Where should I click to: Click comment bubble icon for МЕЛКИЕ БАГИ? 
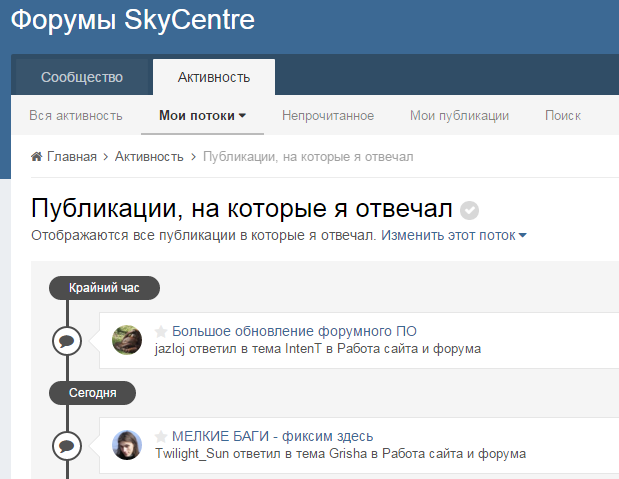pos(67,446)
